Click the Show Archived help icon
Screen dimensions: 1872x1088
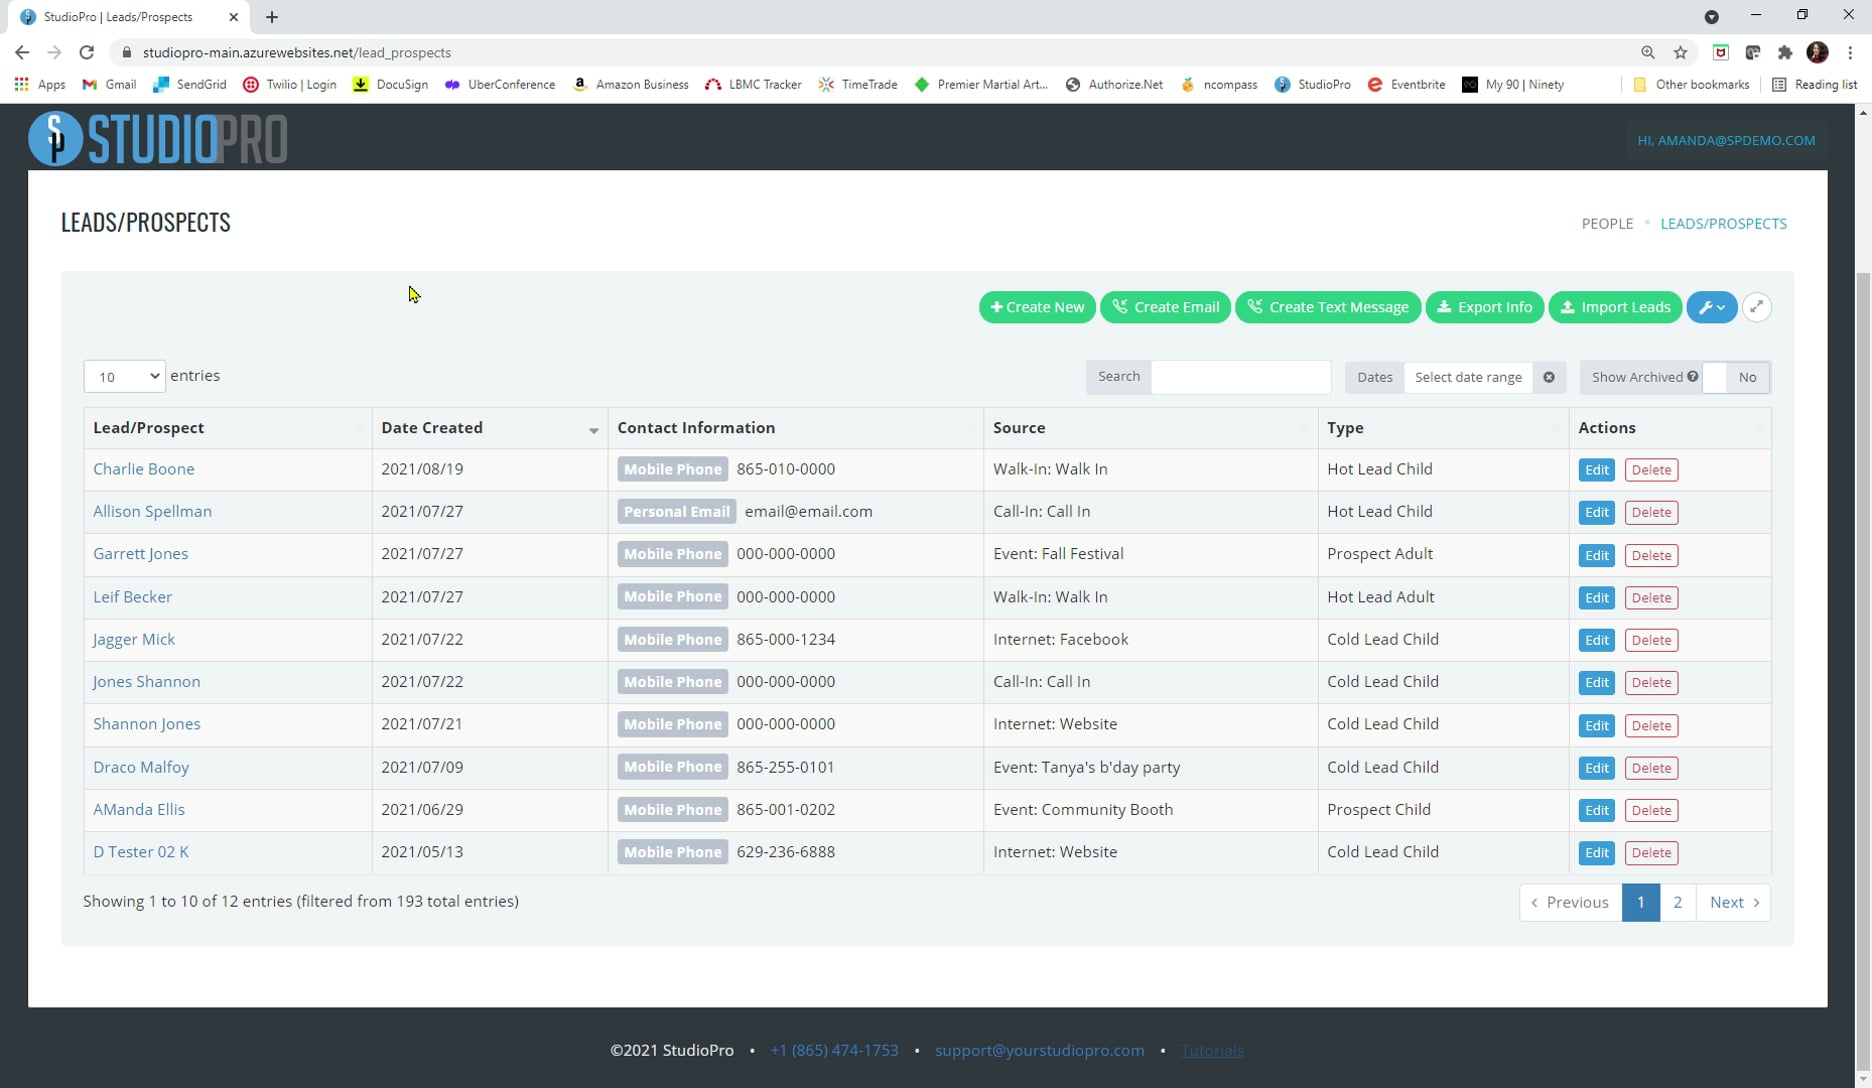click(1693, 377)
